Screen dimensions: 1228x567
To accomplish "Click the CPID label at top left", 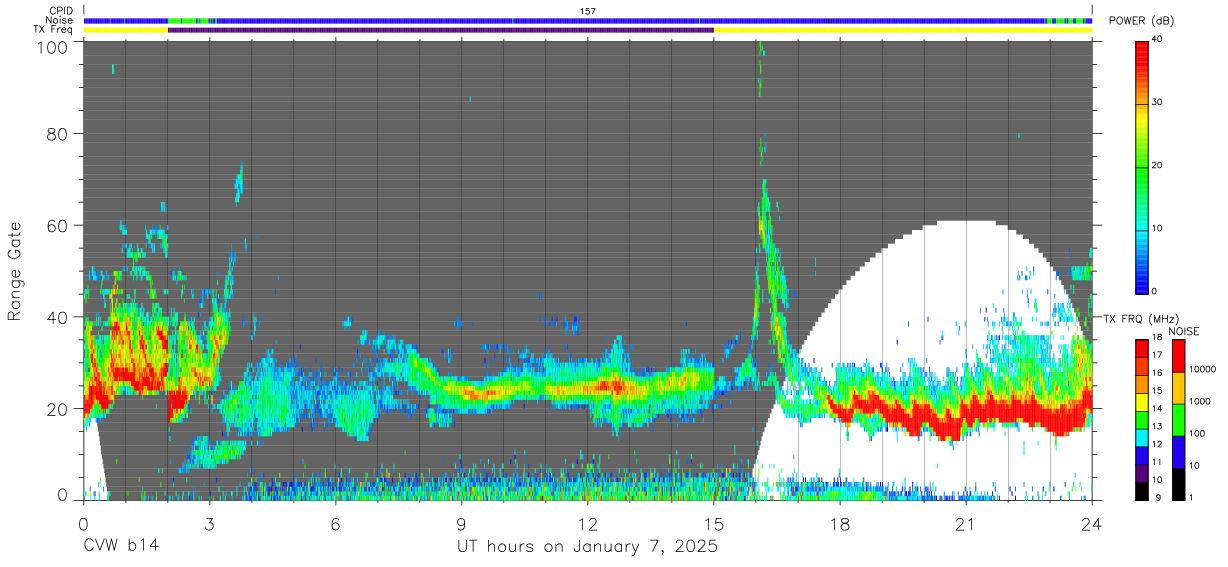I will pos(61,11).
